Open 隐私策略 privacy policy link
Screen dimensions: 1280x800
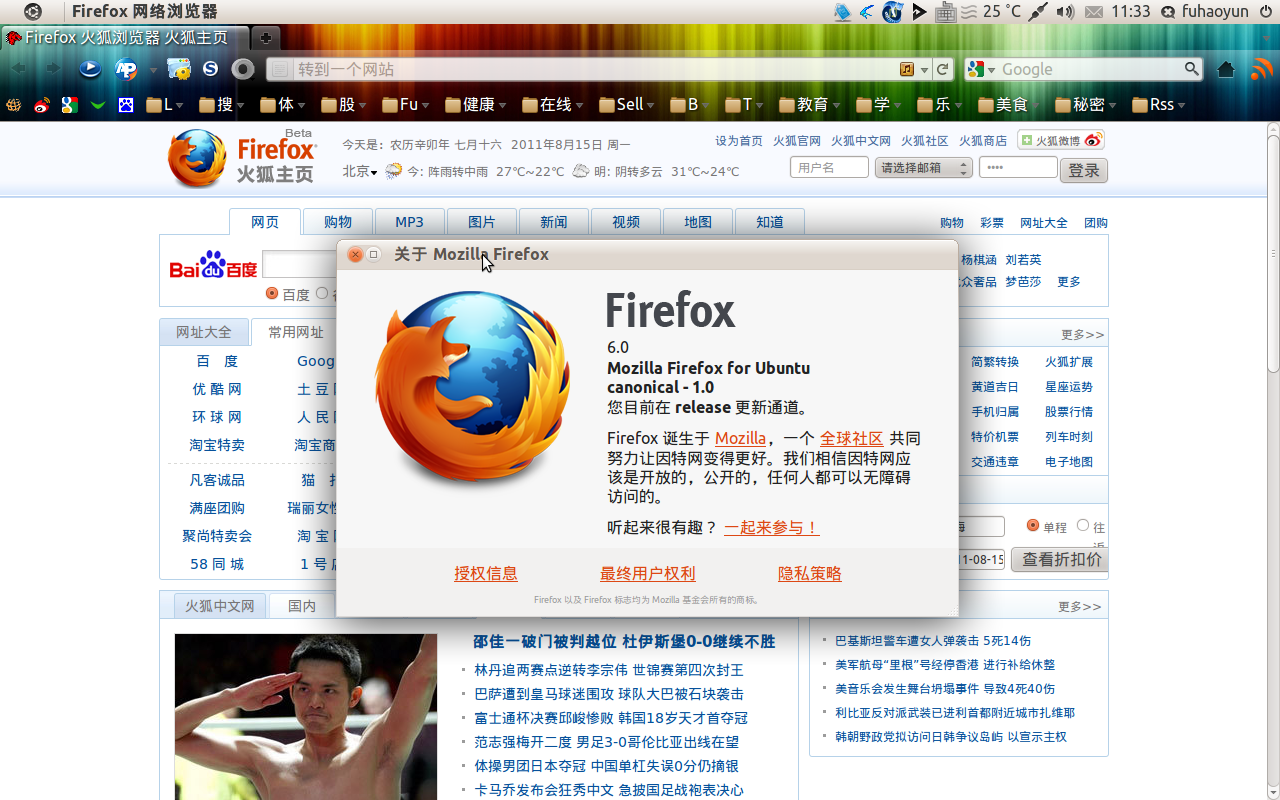click(810, 573)
